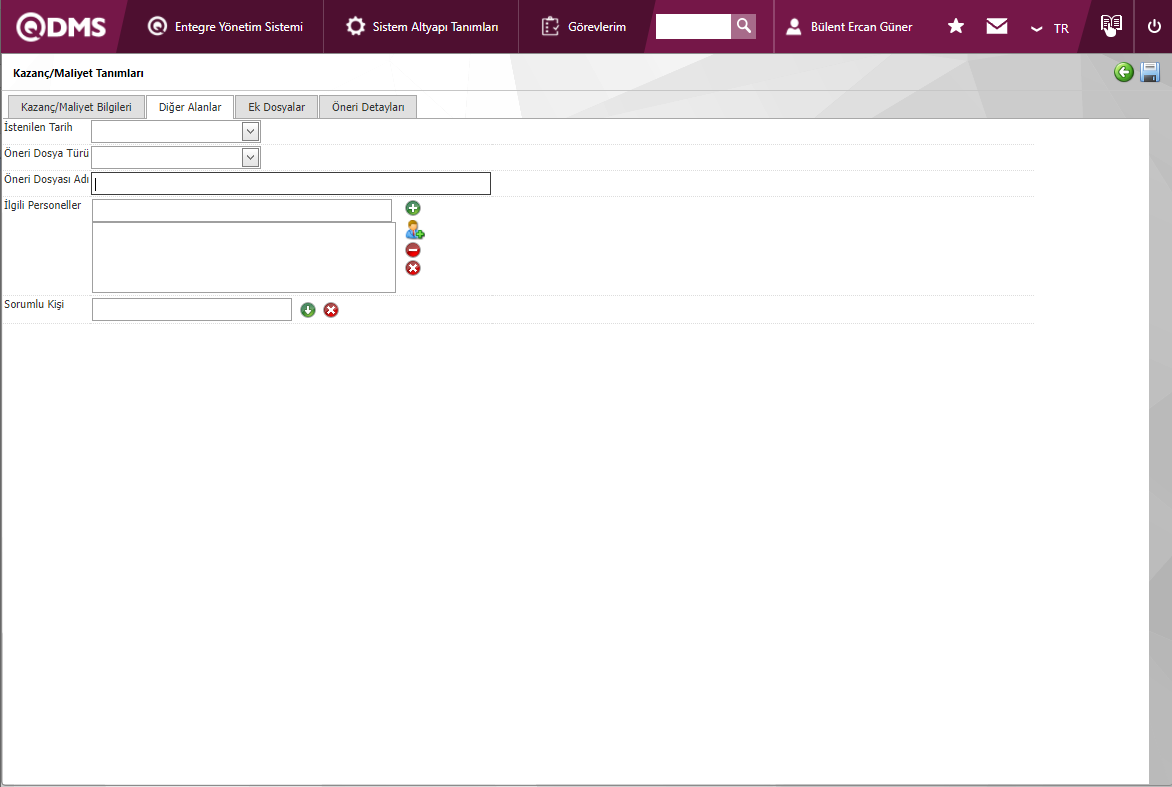1172x787 pixels.
Task: Open the messages envelope icon
Action: (x=996, y=26)
